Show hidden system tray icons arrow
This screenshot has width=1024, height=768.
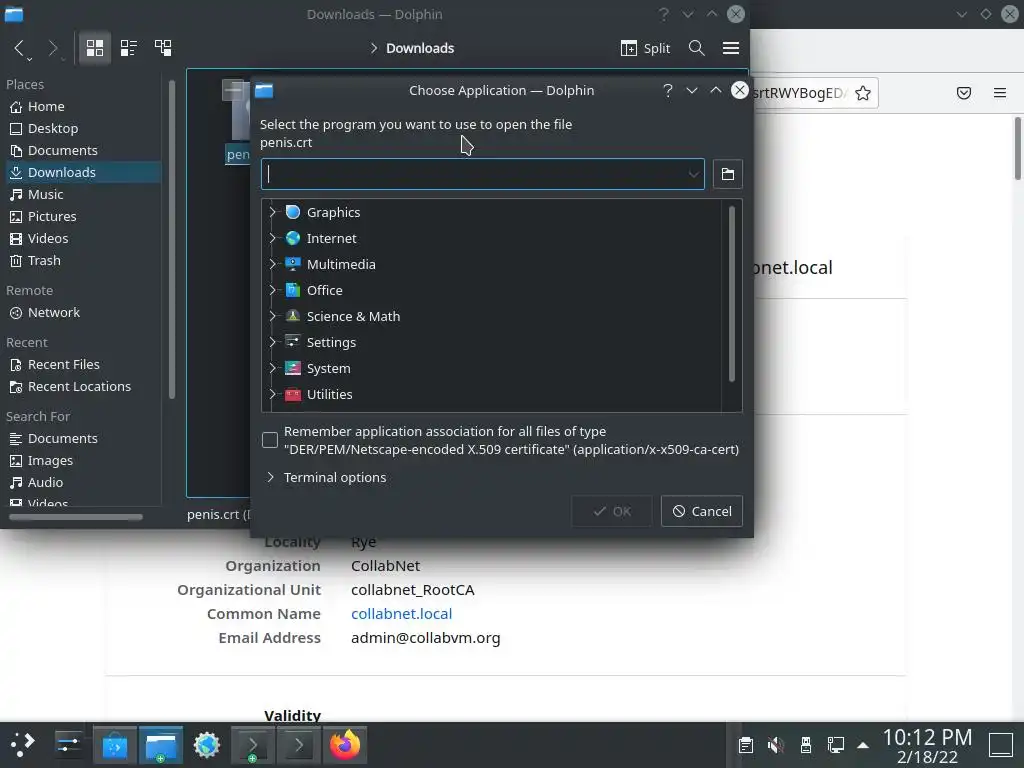pyautogui.click(x=863, y=745)
